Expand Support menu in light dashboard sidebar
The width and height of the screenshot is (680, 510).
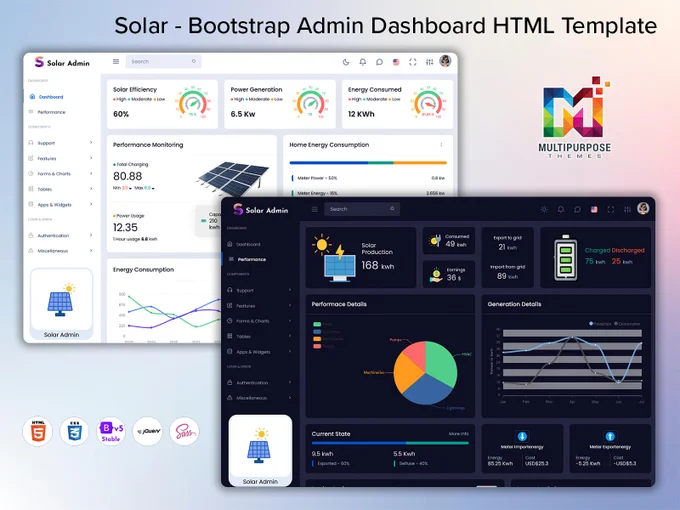click(x=60, y=143)
